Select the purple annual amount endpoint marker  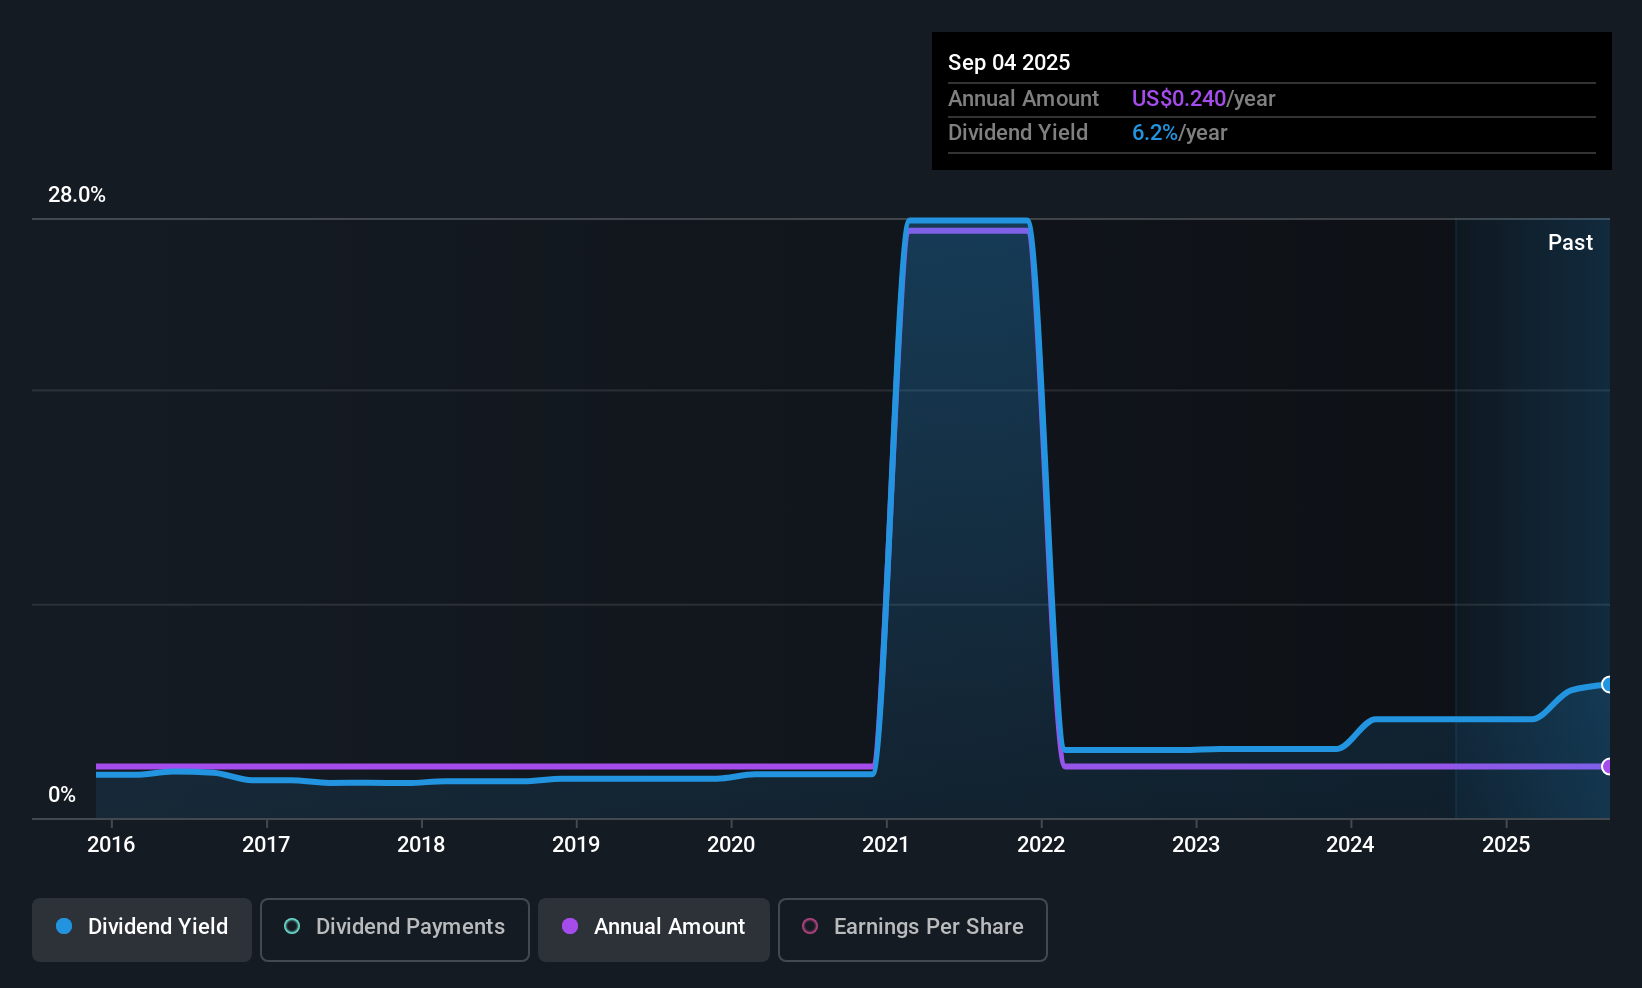point(1608,767)
